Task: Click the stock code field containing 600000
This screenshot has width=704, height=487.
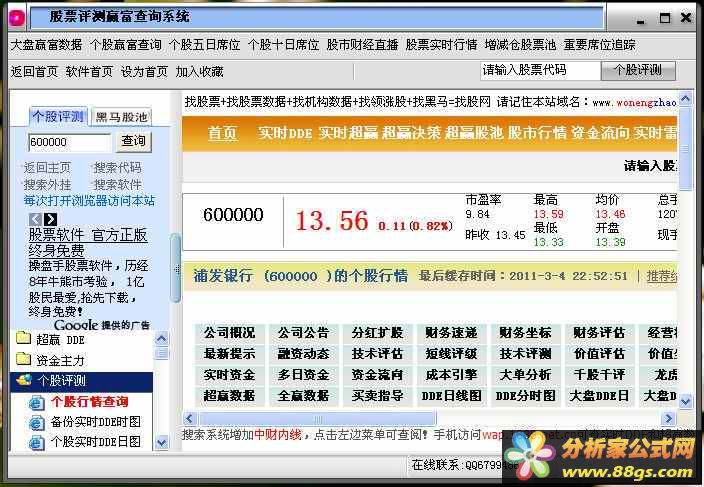Action: (x=69, y=142)
